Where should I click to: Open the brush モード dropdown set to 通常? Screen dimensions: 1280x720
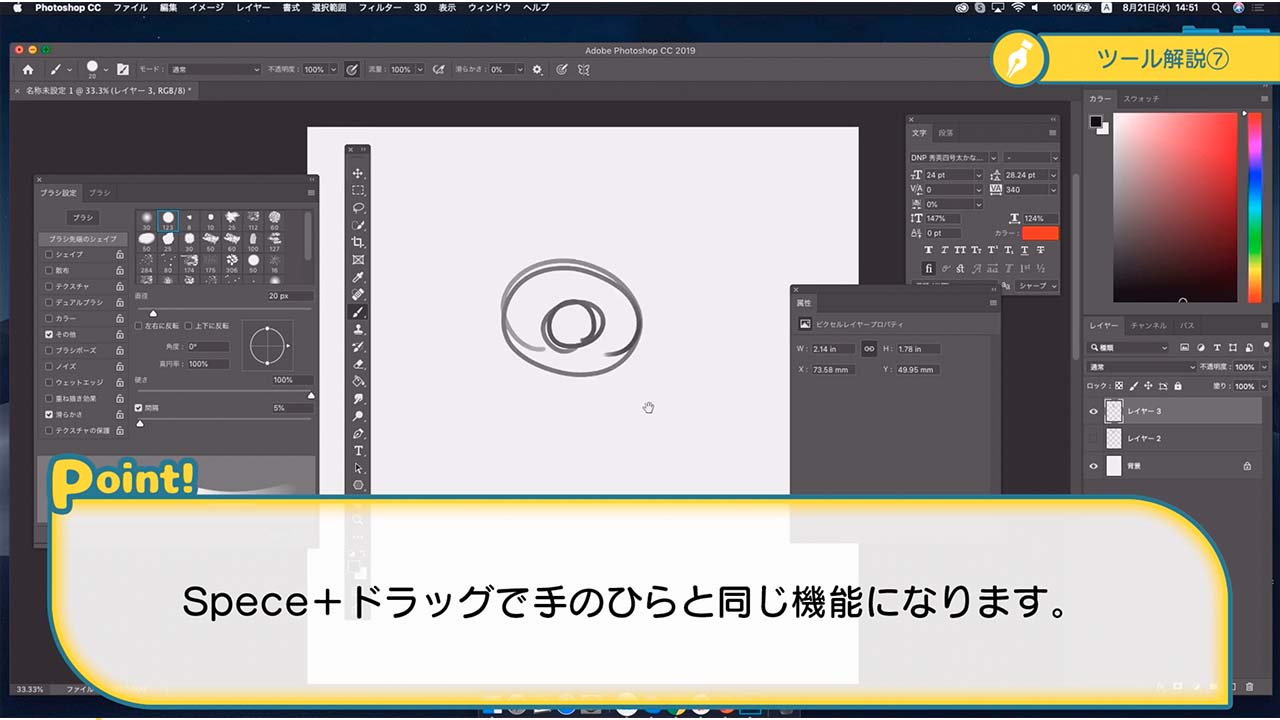point(213,70)
